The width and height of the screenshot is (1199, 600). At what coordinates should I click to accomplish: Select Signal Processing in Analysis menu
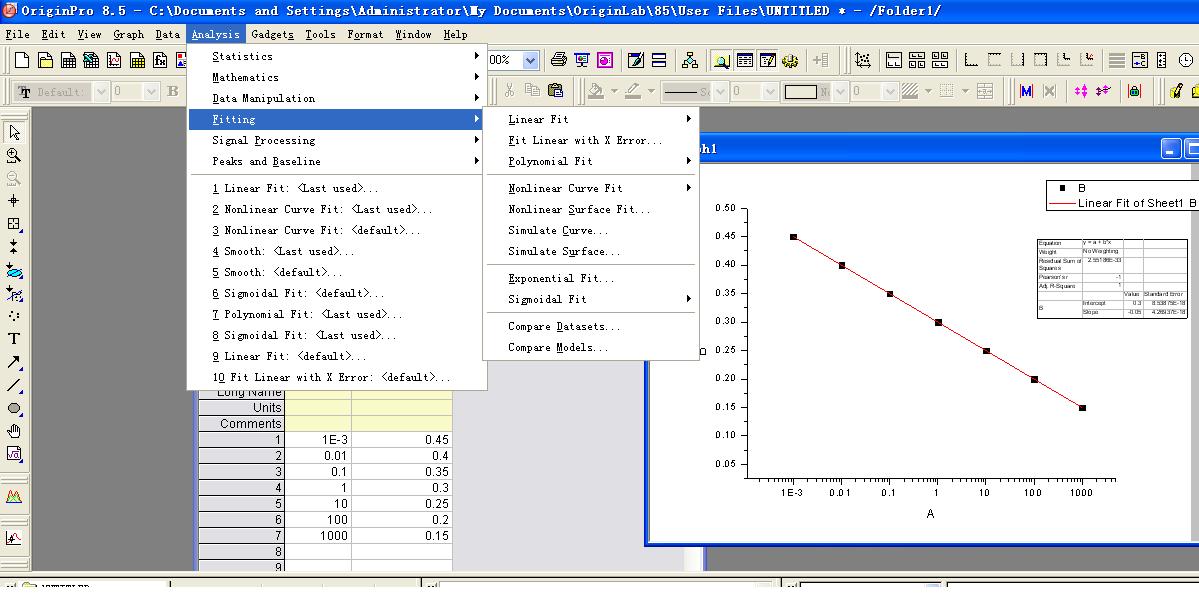(336, 141)
